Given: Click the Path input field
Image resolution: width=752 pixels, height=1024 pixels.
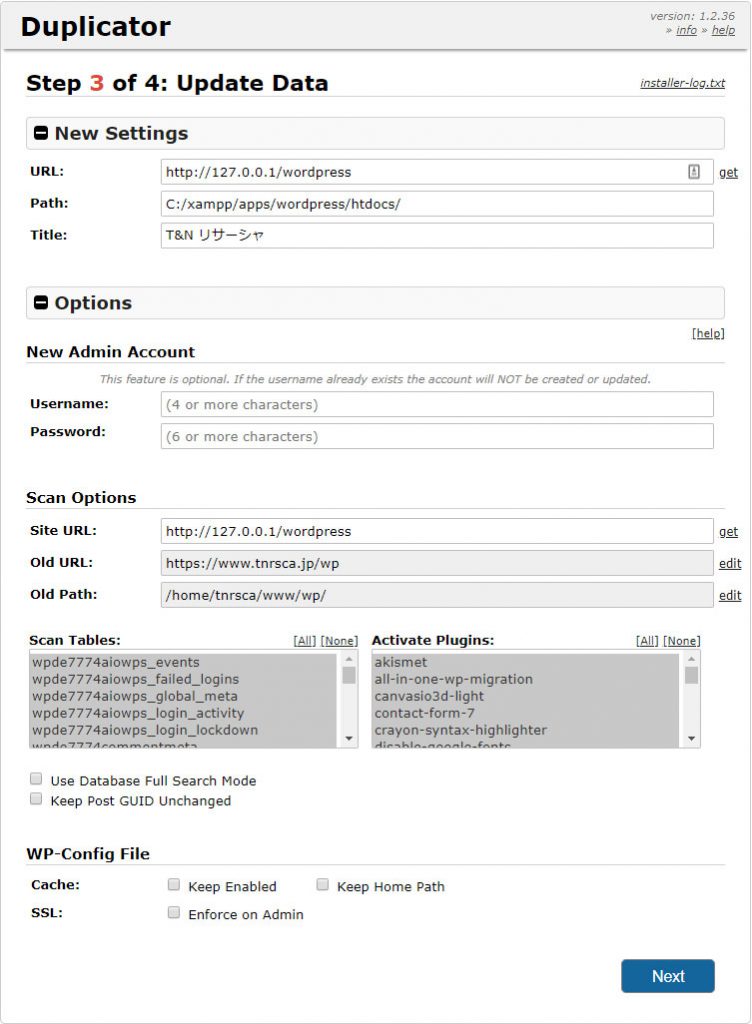Looking at the screenshot, I should click(437, 204).
